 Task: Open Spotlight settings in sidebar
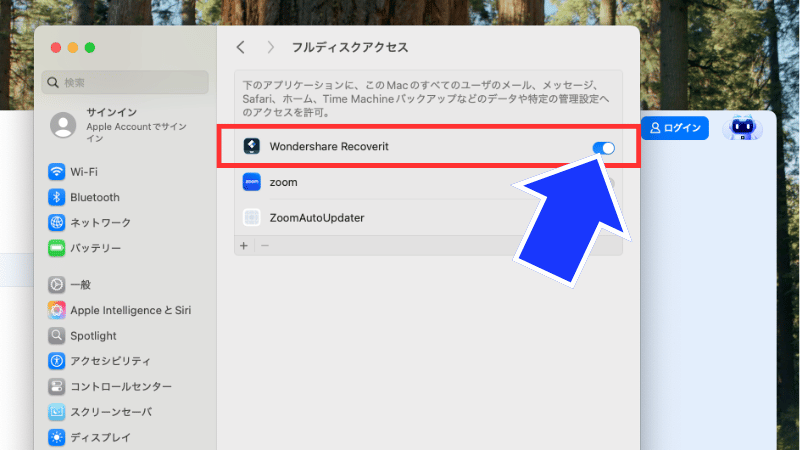[93, 336]
